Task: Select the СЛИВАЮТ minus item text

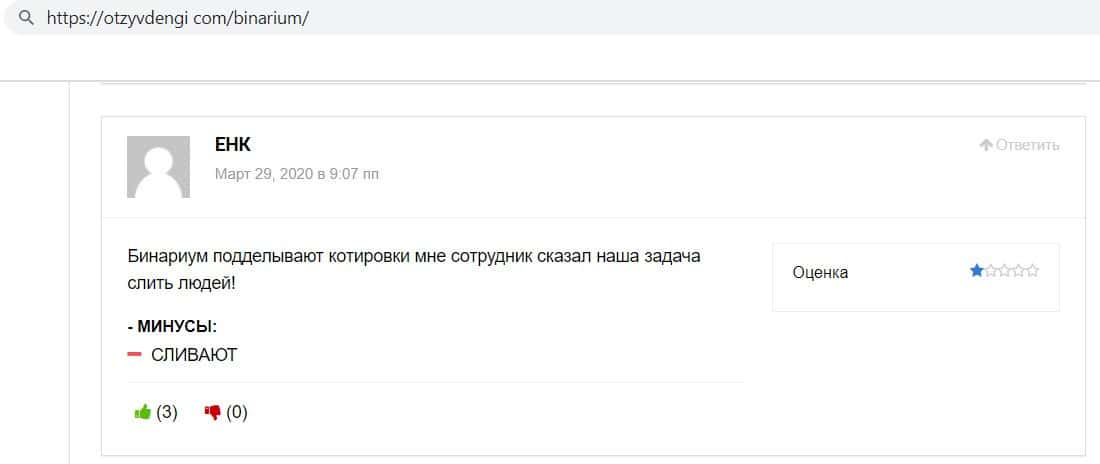Action: (194, 355)
